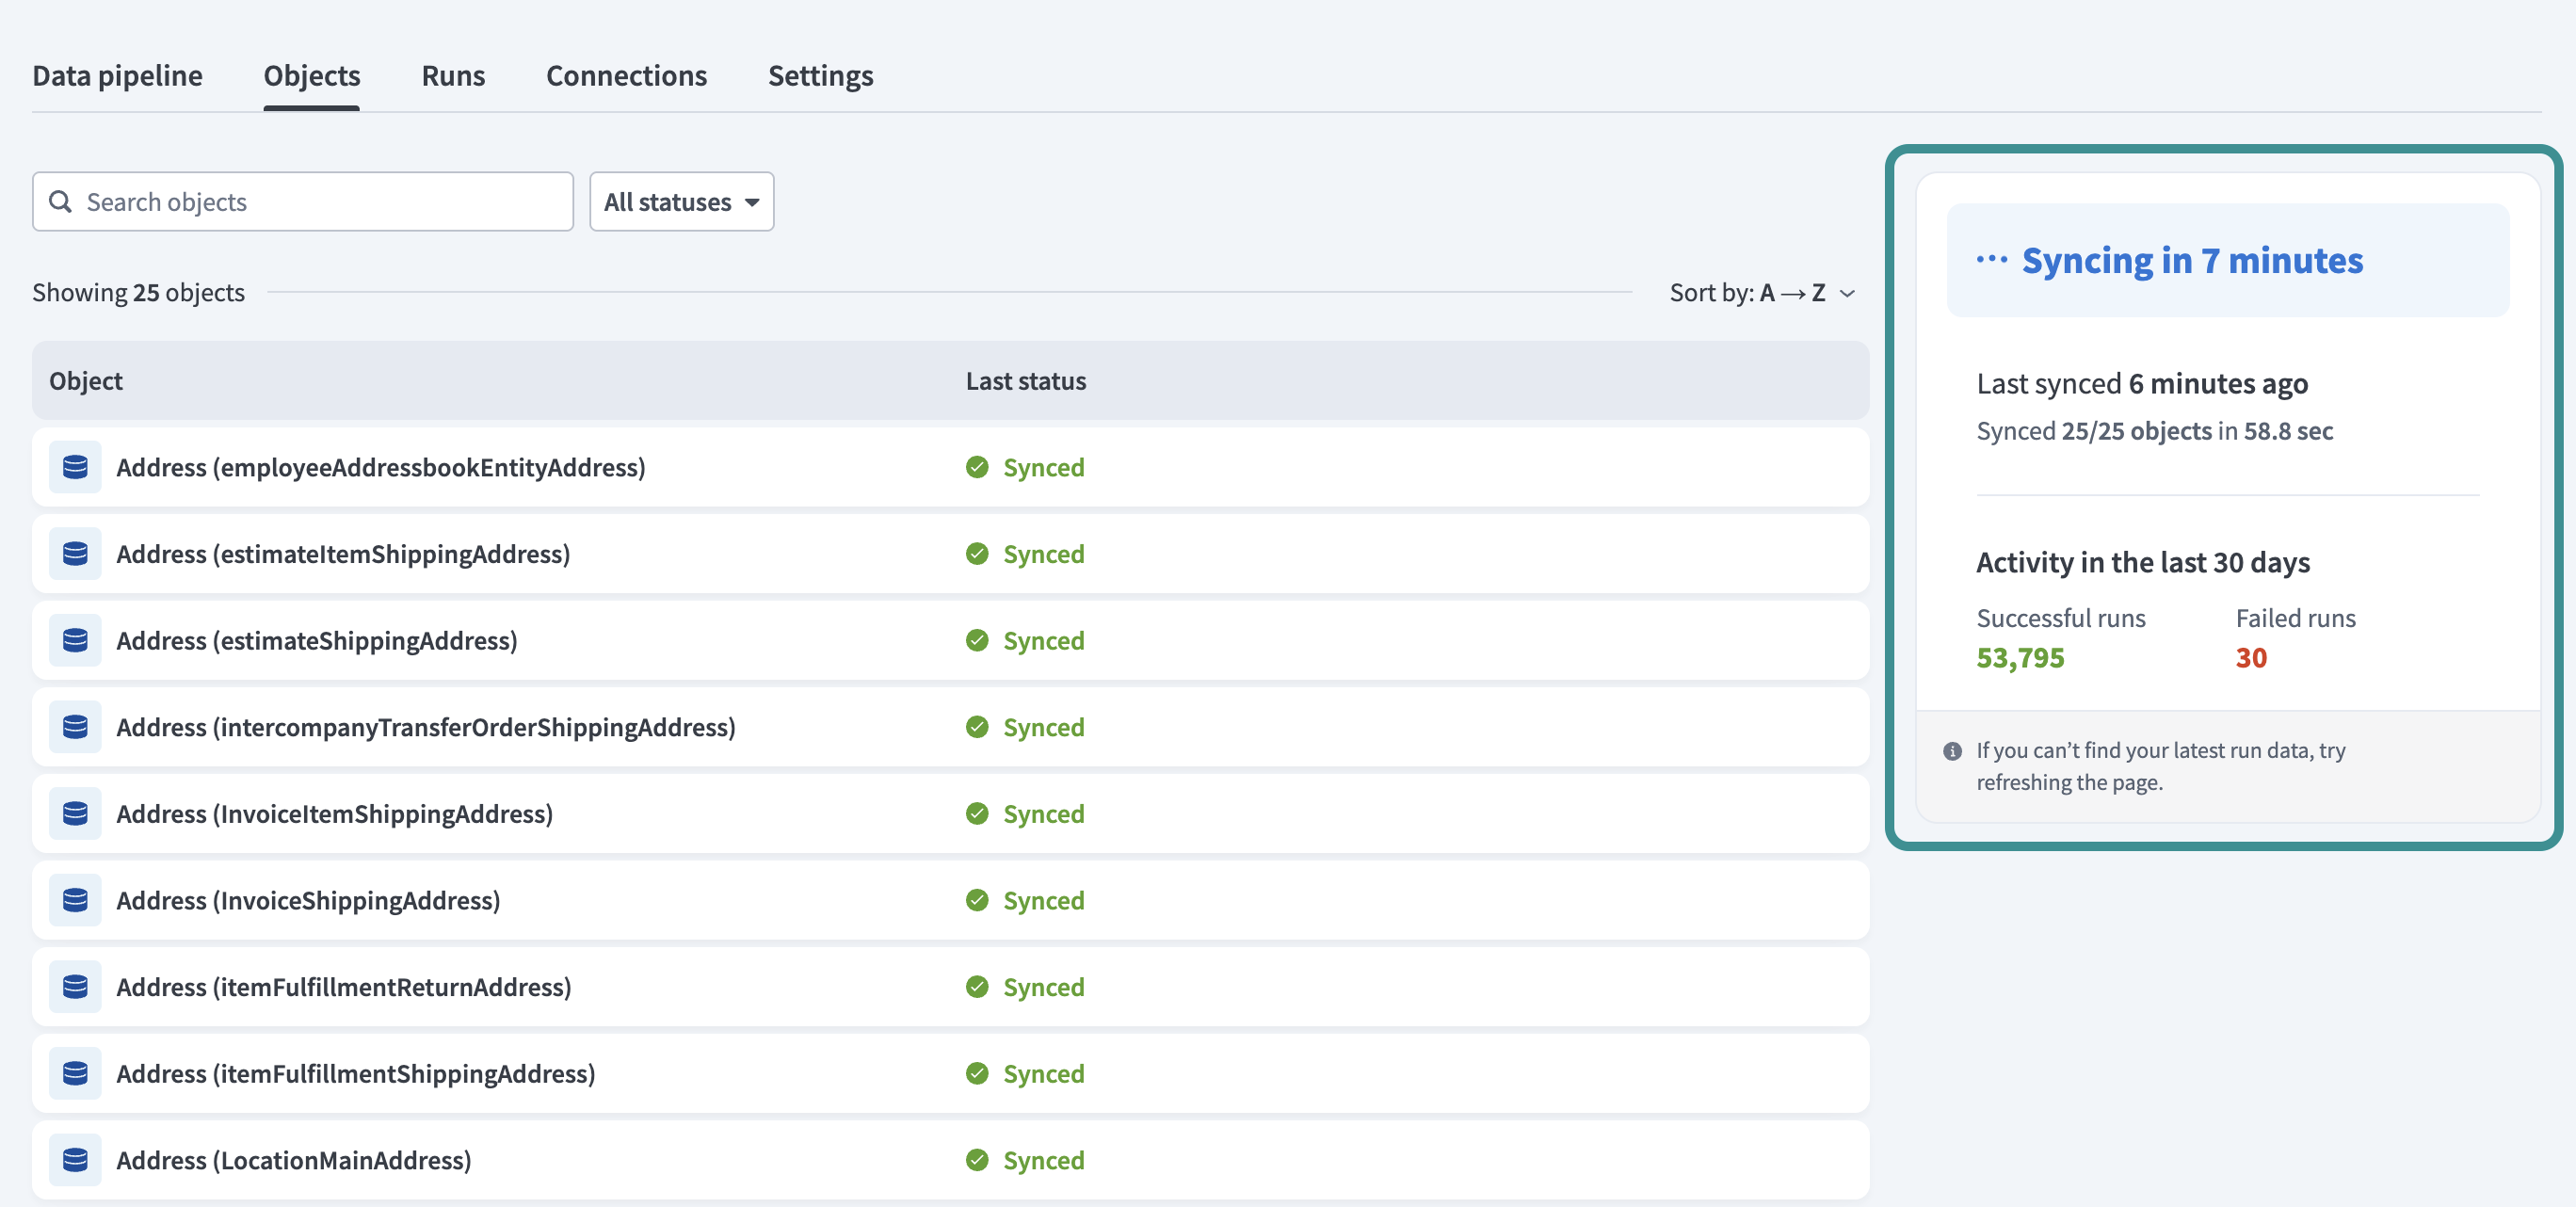This screenshot has height=1207, width=2576.
Task: Select the Failed runs count of 30
Action: pyautogui.click(x=2251, y=657)
